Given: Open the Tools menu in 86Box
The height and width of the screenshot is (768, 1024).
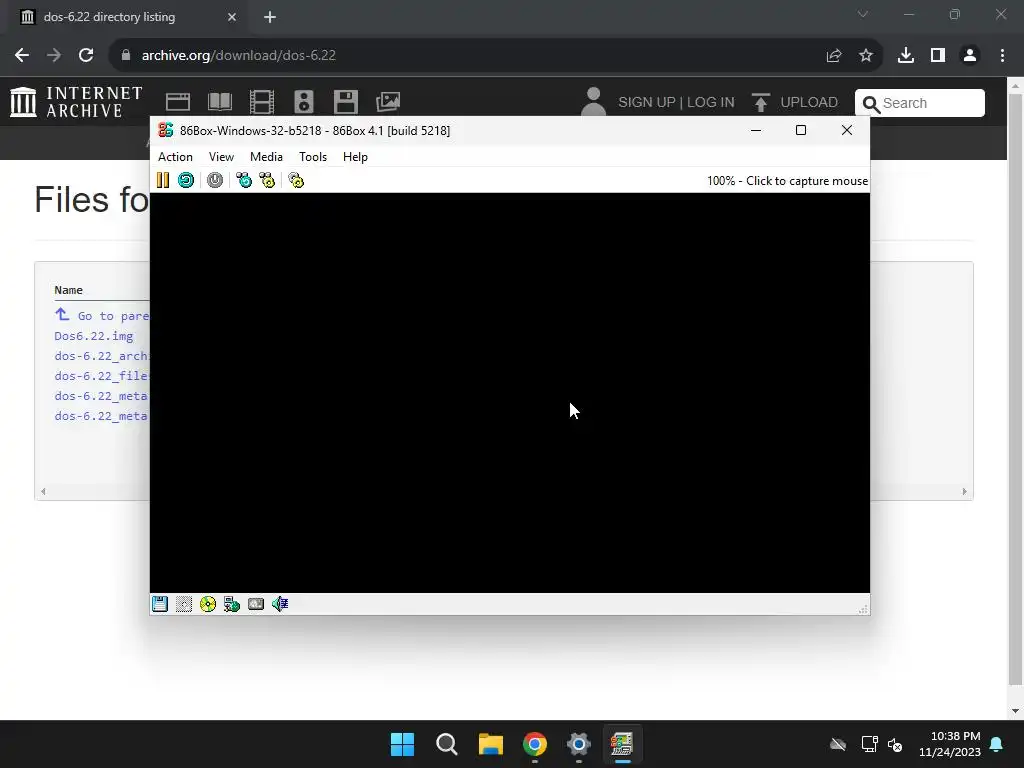Looking at the screenshot, I should pos(313,157).
